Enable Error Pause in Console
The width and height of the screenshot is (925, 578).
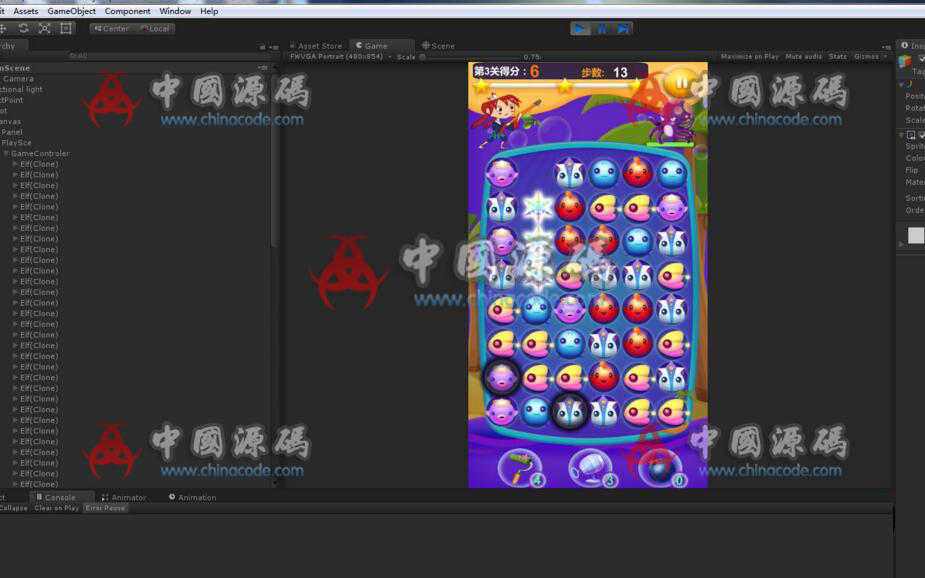click(105, 508)
